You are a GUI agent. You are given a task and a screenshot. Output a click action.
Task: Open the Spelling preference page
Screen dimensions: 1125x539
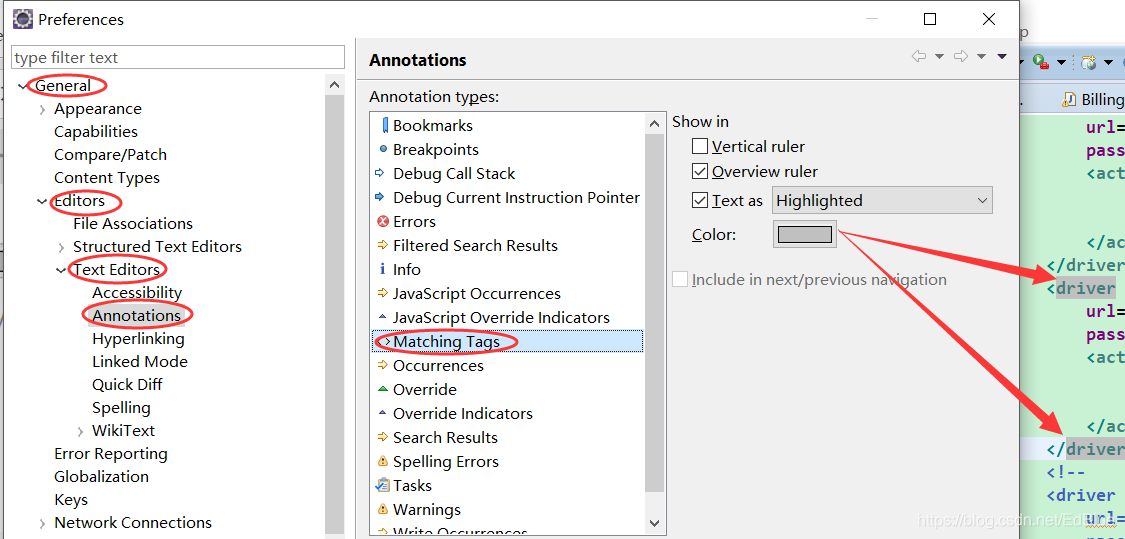coord(121,407)
